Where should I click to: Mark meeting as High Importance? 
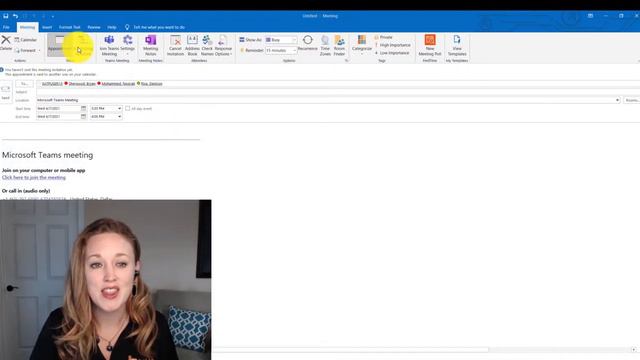392,45
